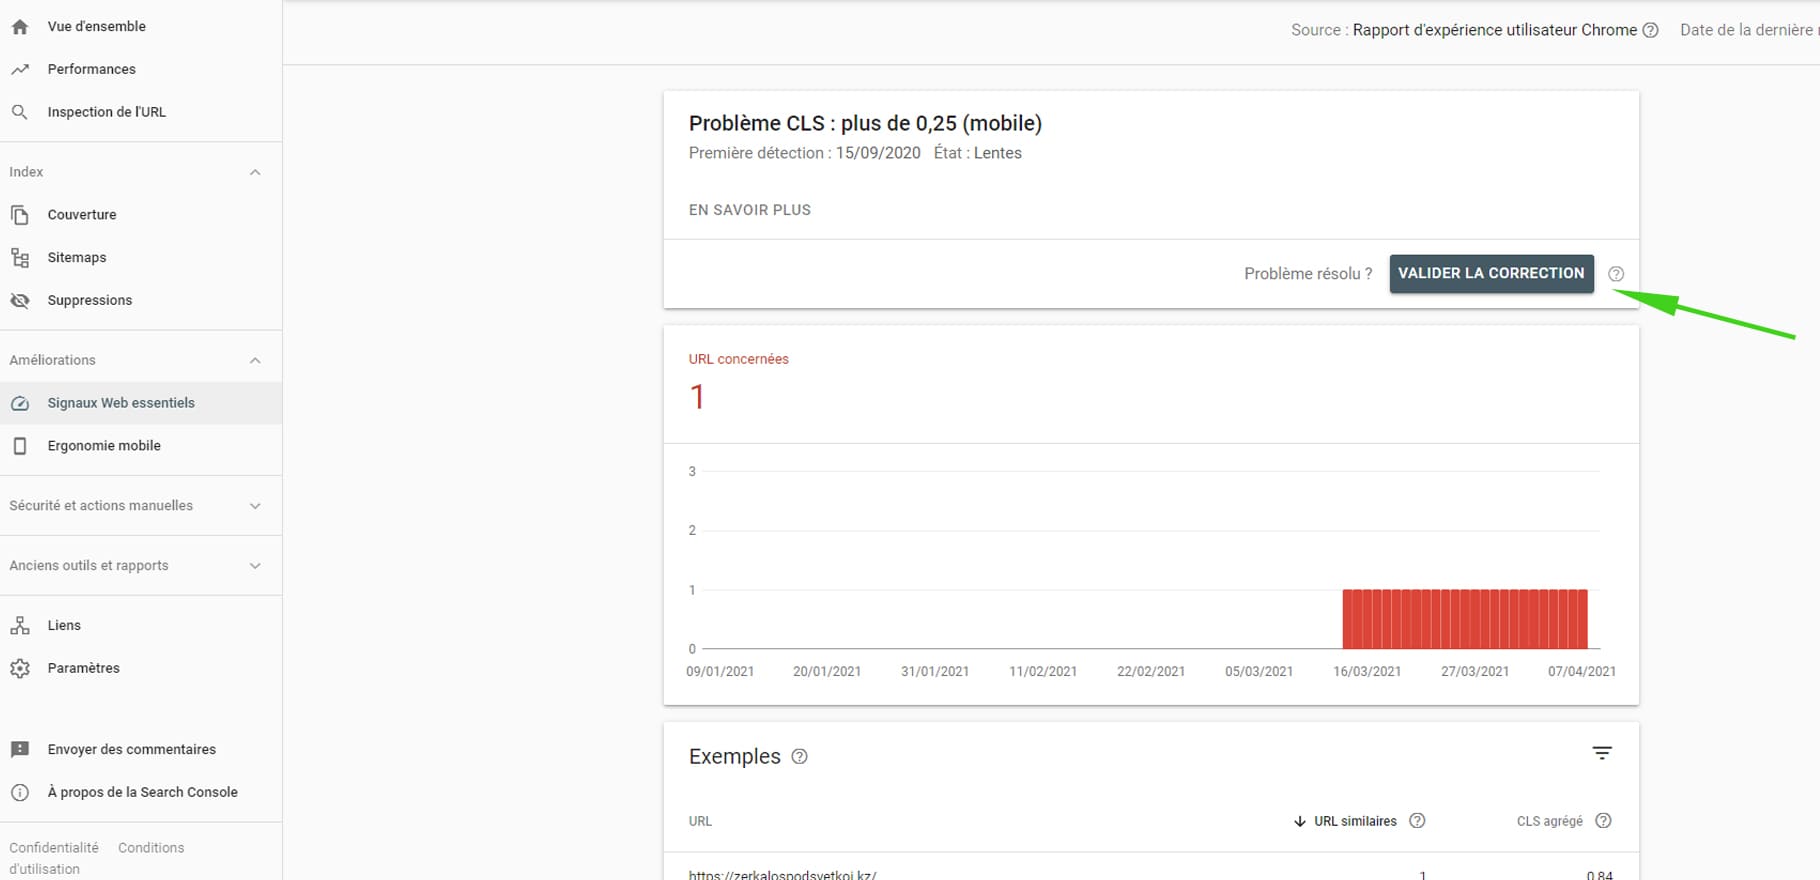Click En savoir plus link
This screenshot has height=880, width=1820.
750,210
